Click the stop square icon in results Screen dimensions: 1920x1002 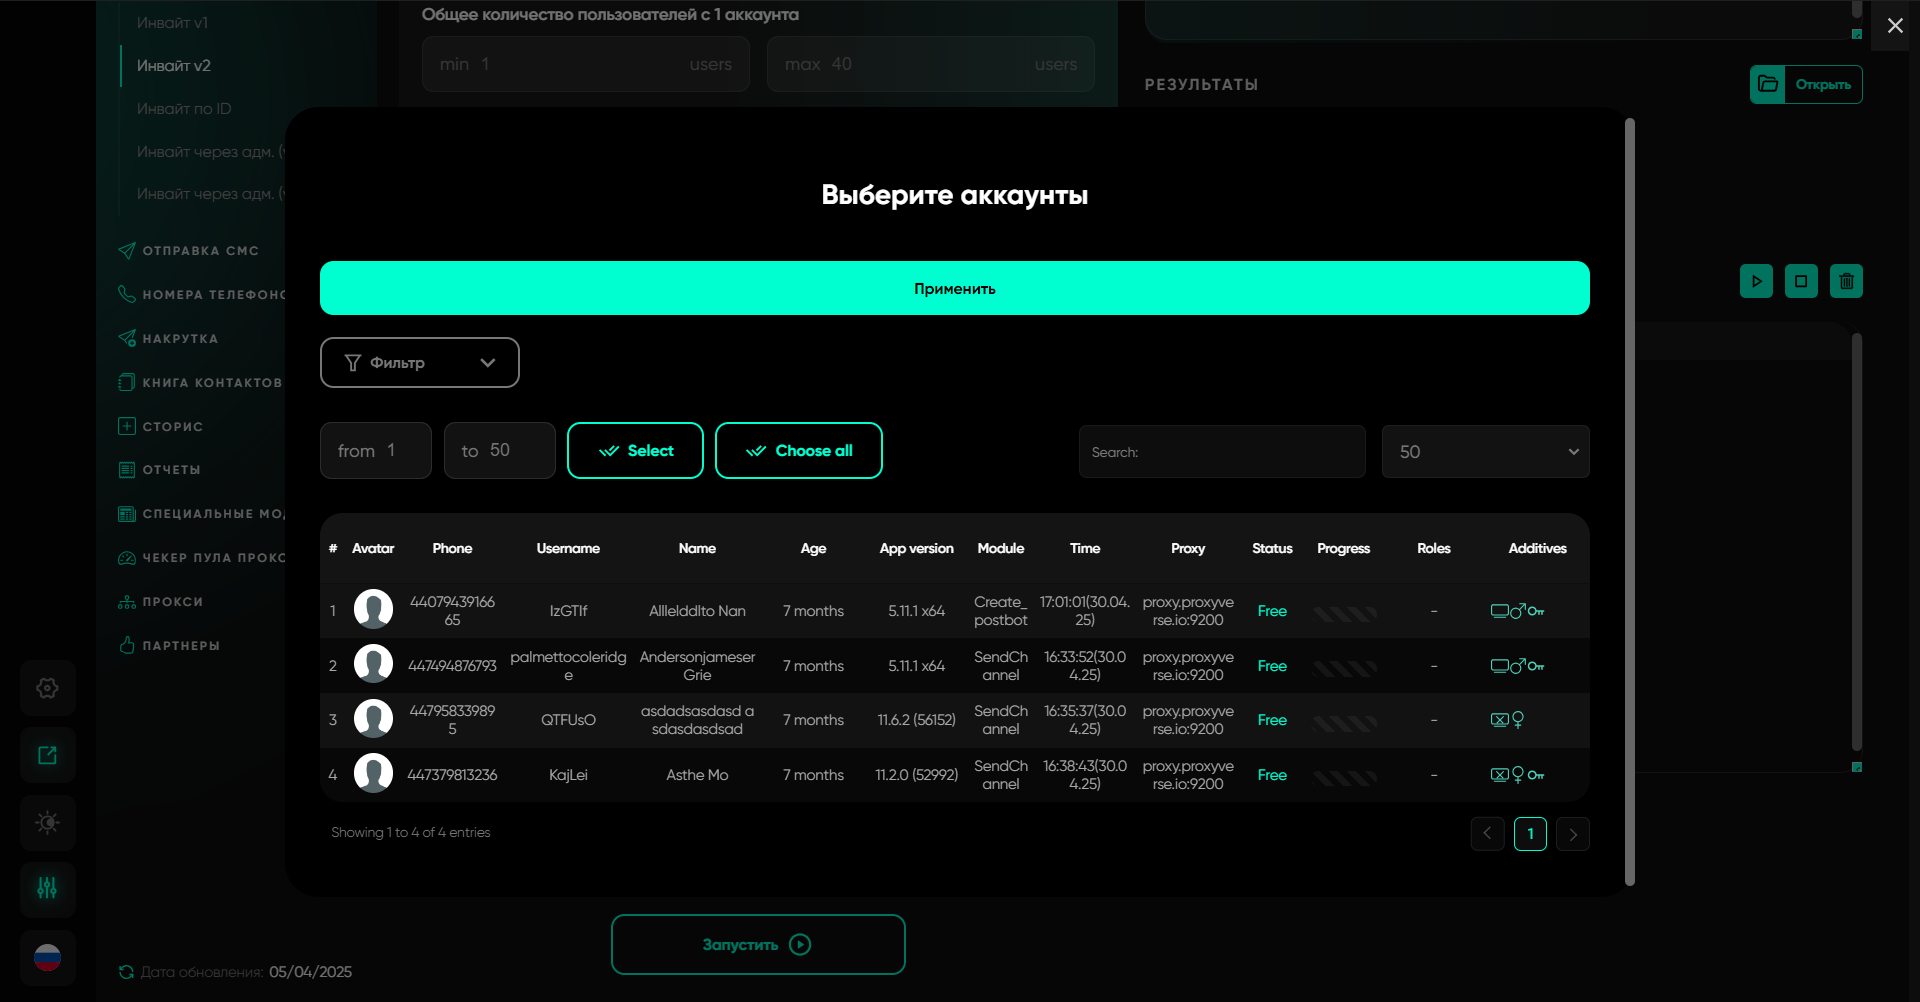click(x=1801, y=281)
